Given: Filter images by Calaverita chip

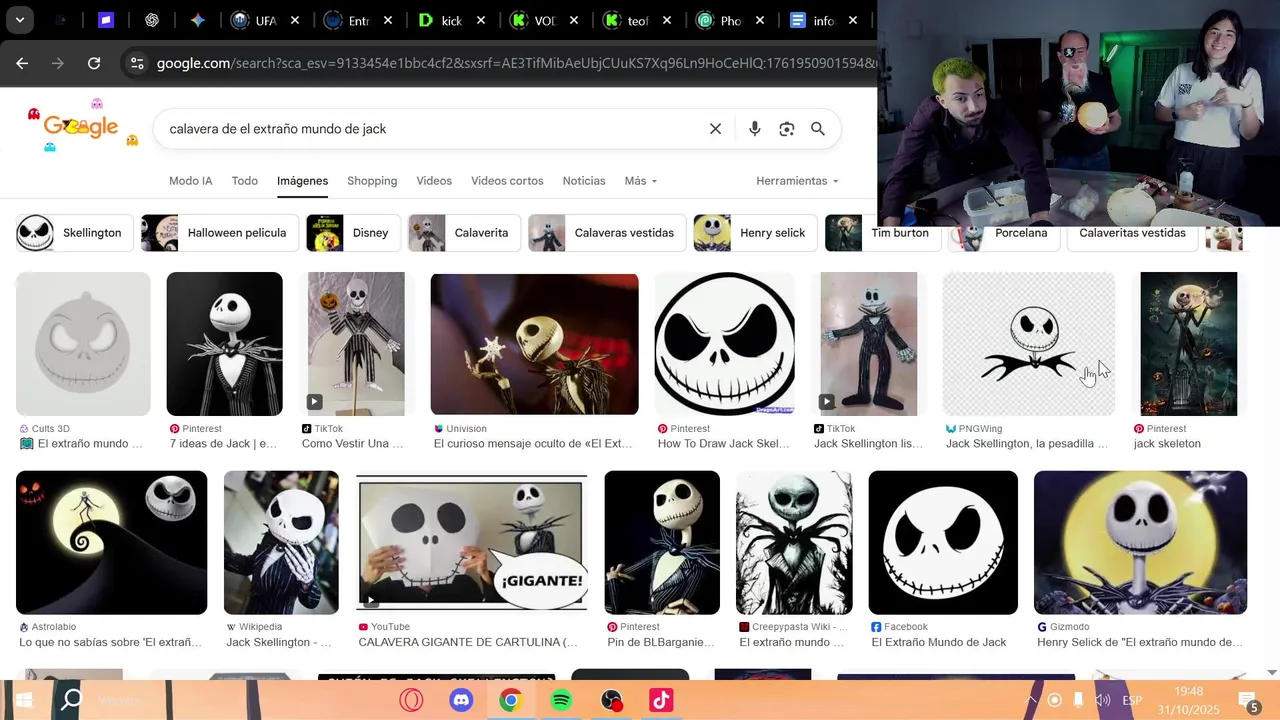Looking at the screenshot, I should pyautogui.click(x=464, y=233).
